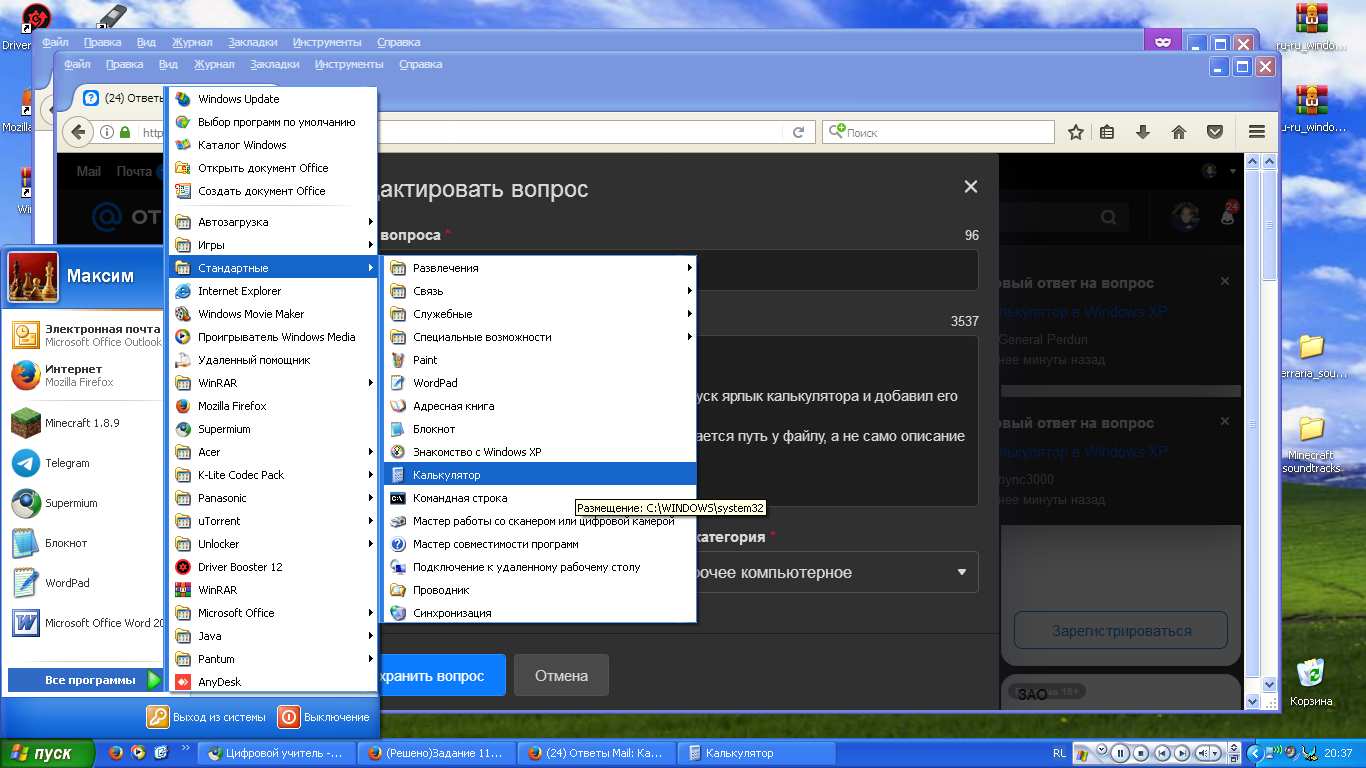This screenshot has height=768, width=1366.
Task: Stop playback on the taskbar media toolbar
Action: click(1142, 753)
